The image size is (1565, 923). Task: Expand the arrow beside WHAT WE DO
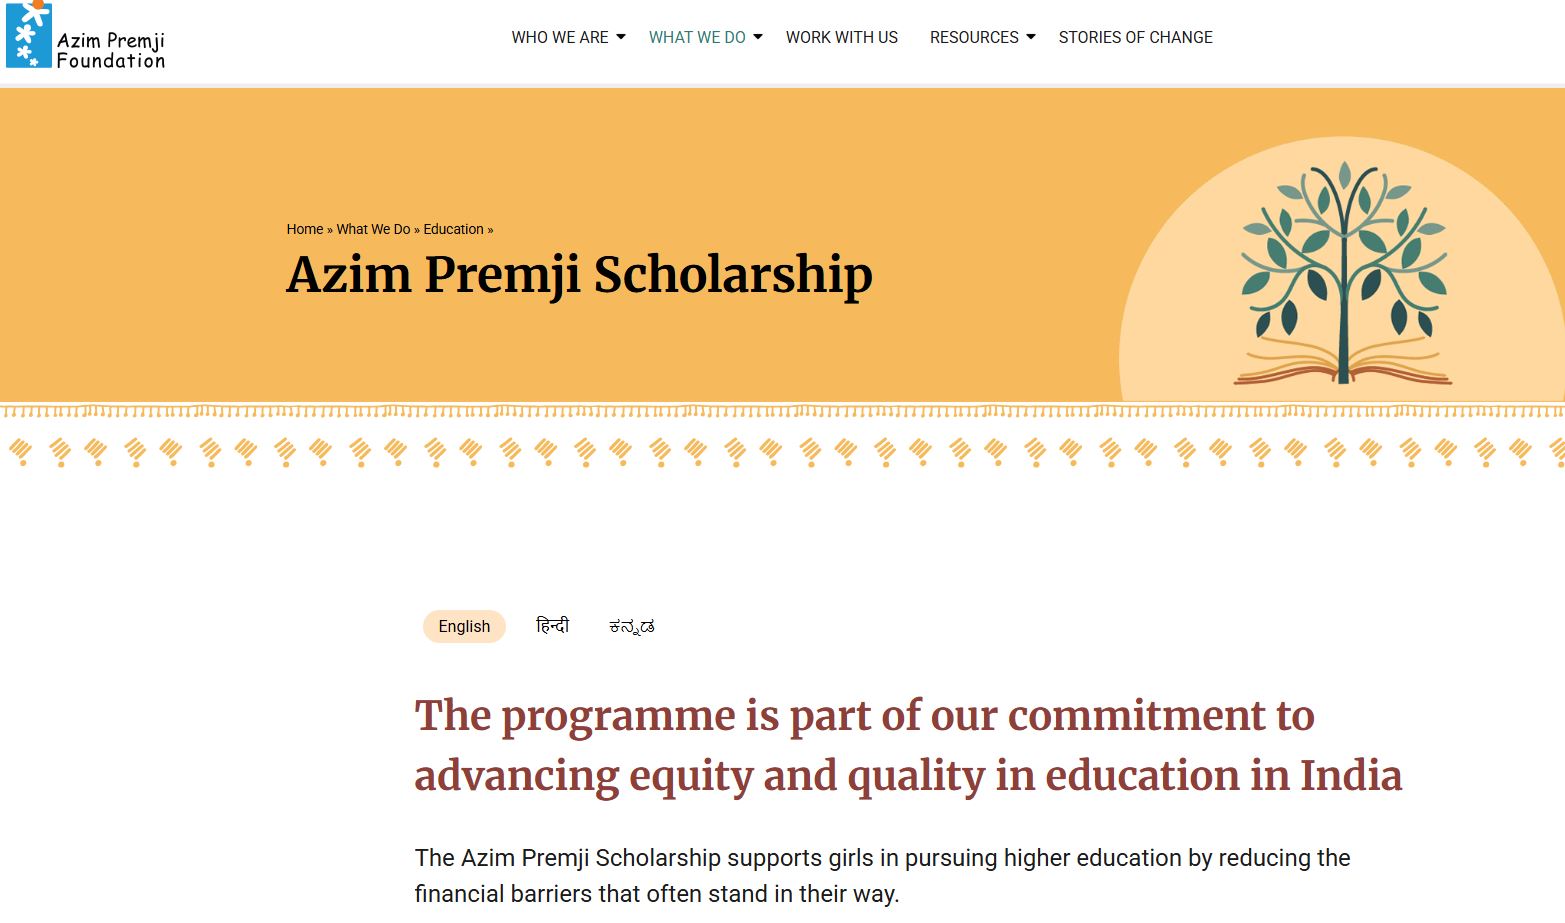(758, 37)
